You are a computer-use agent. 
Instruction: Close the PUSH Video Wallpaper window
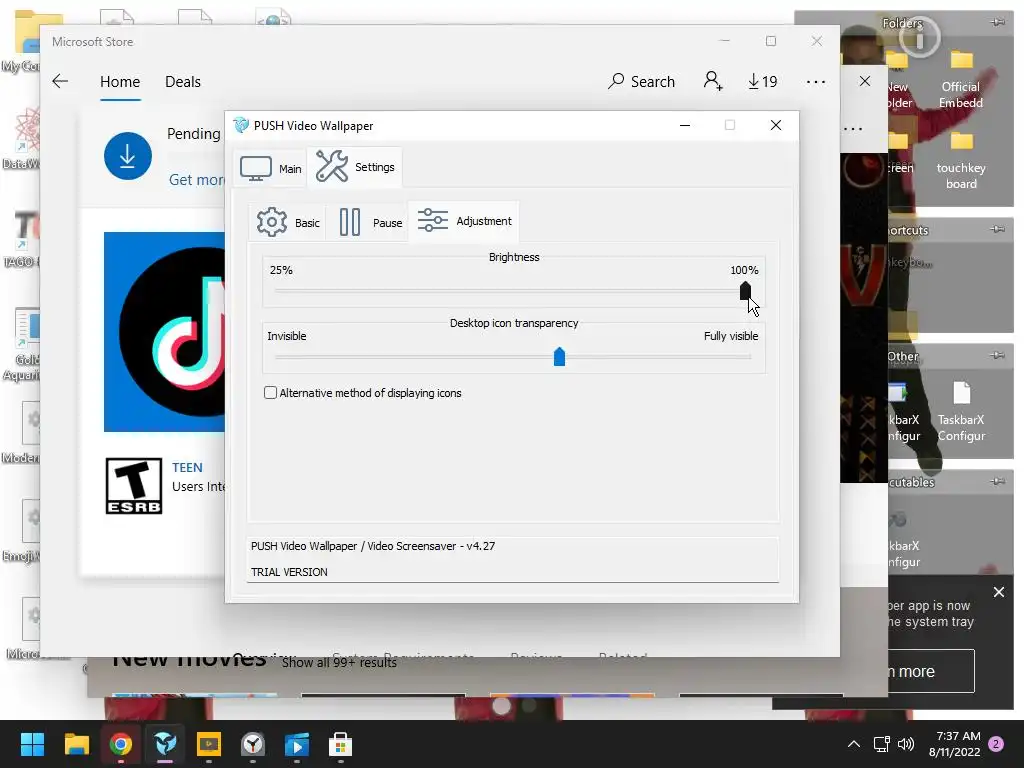click(776, 125)
